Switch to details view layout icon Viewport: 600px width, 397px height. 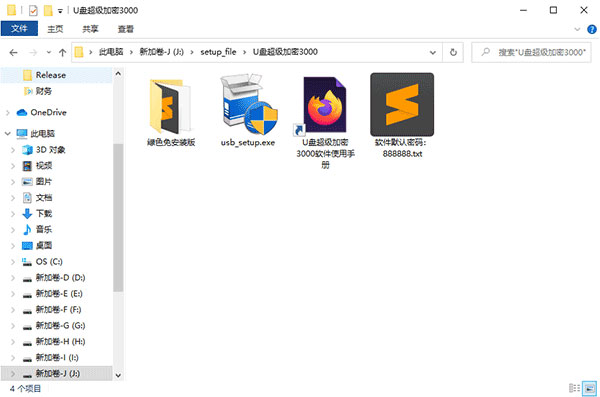574,388
